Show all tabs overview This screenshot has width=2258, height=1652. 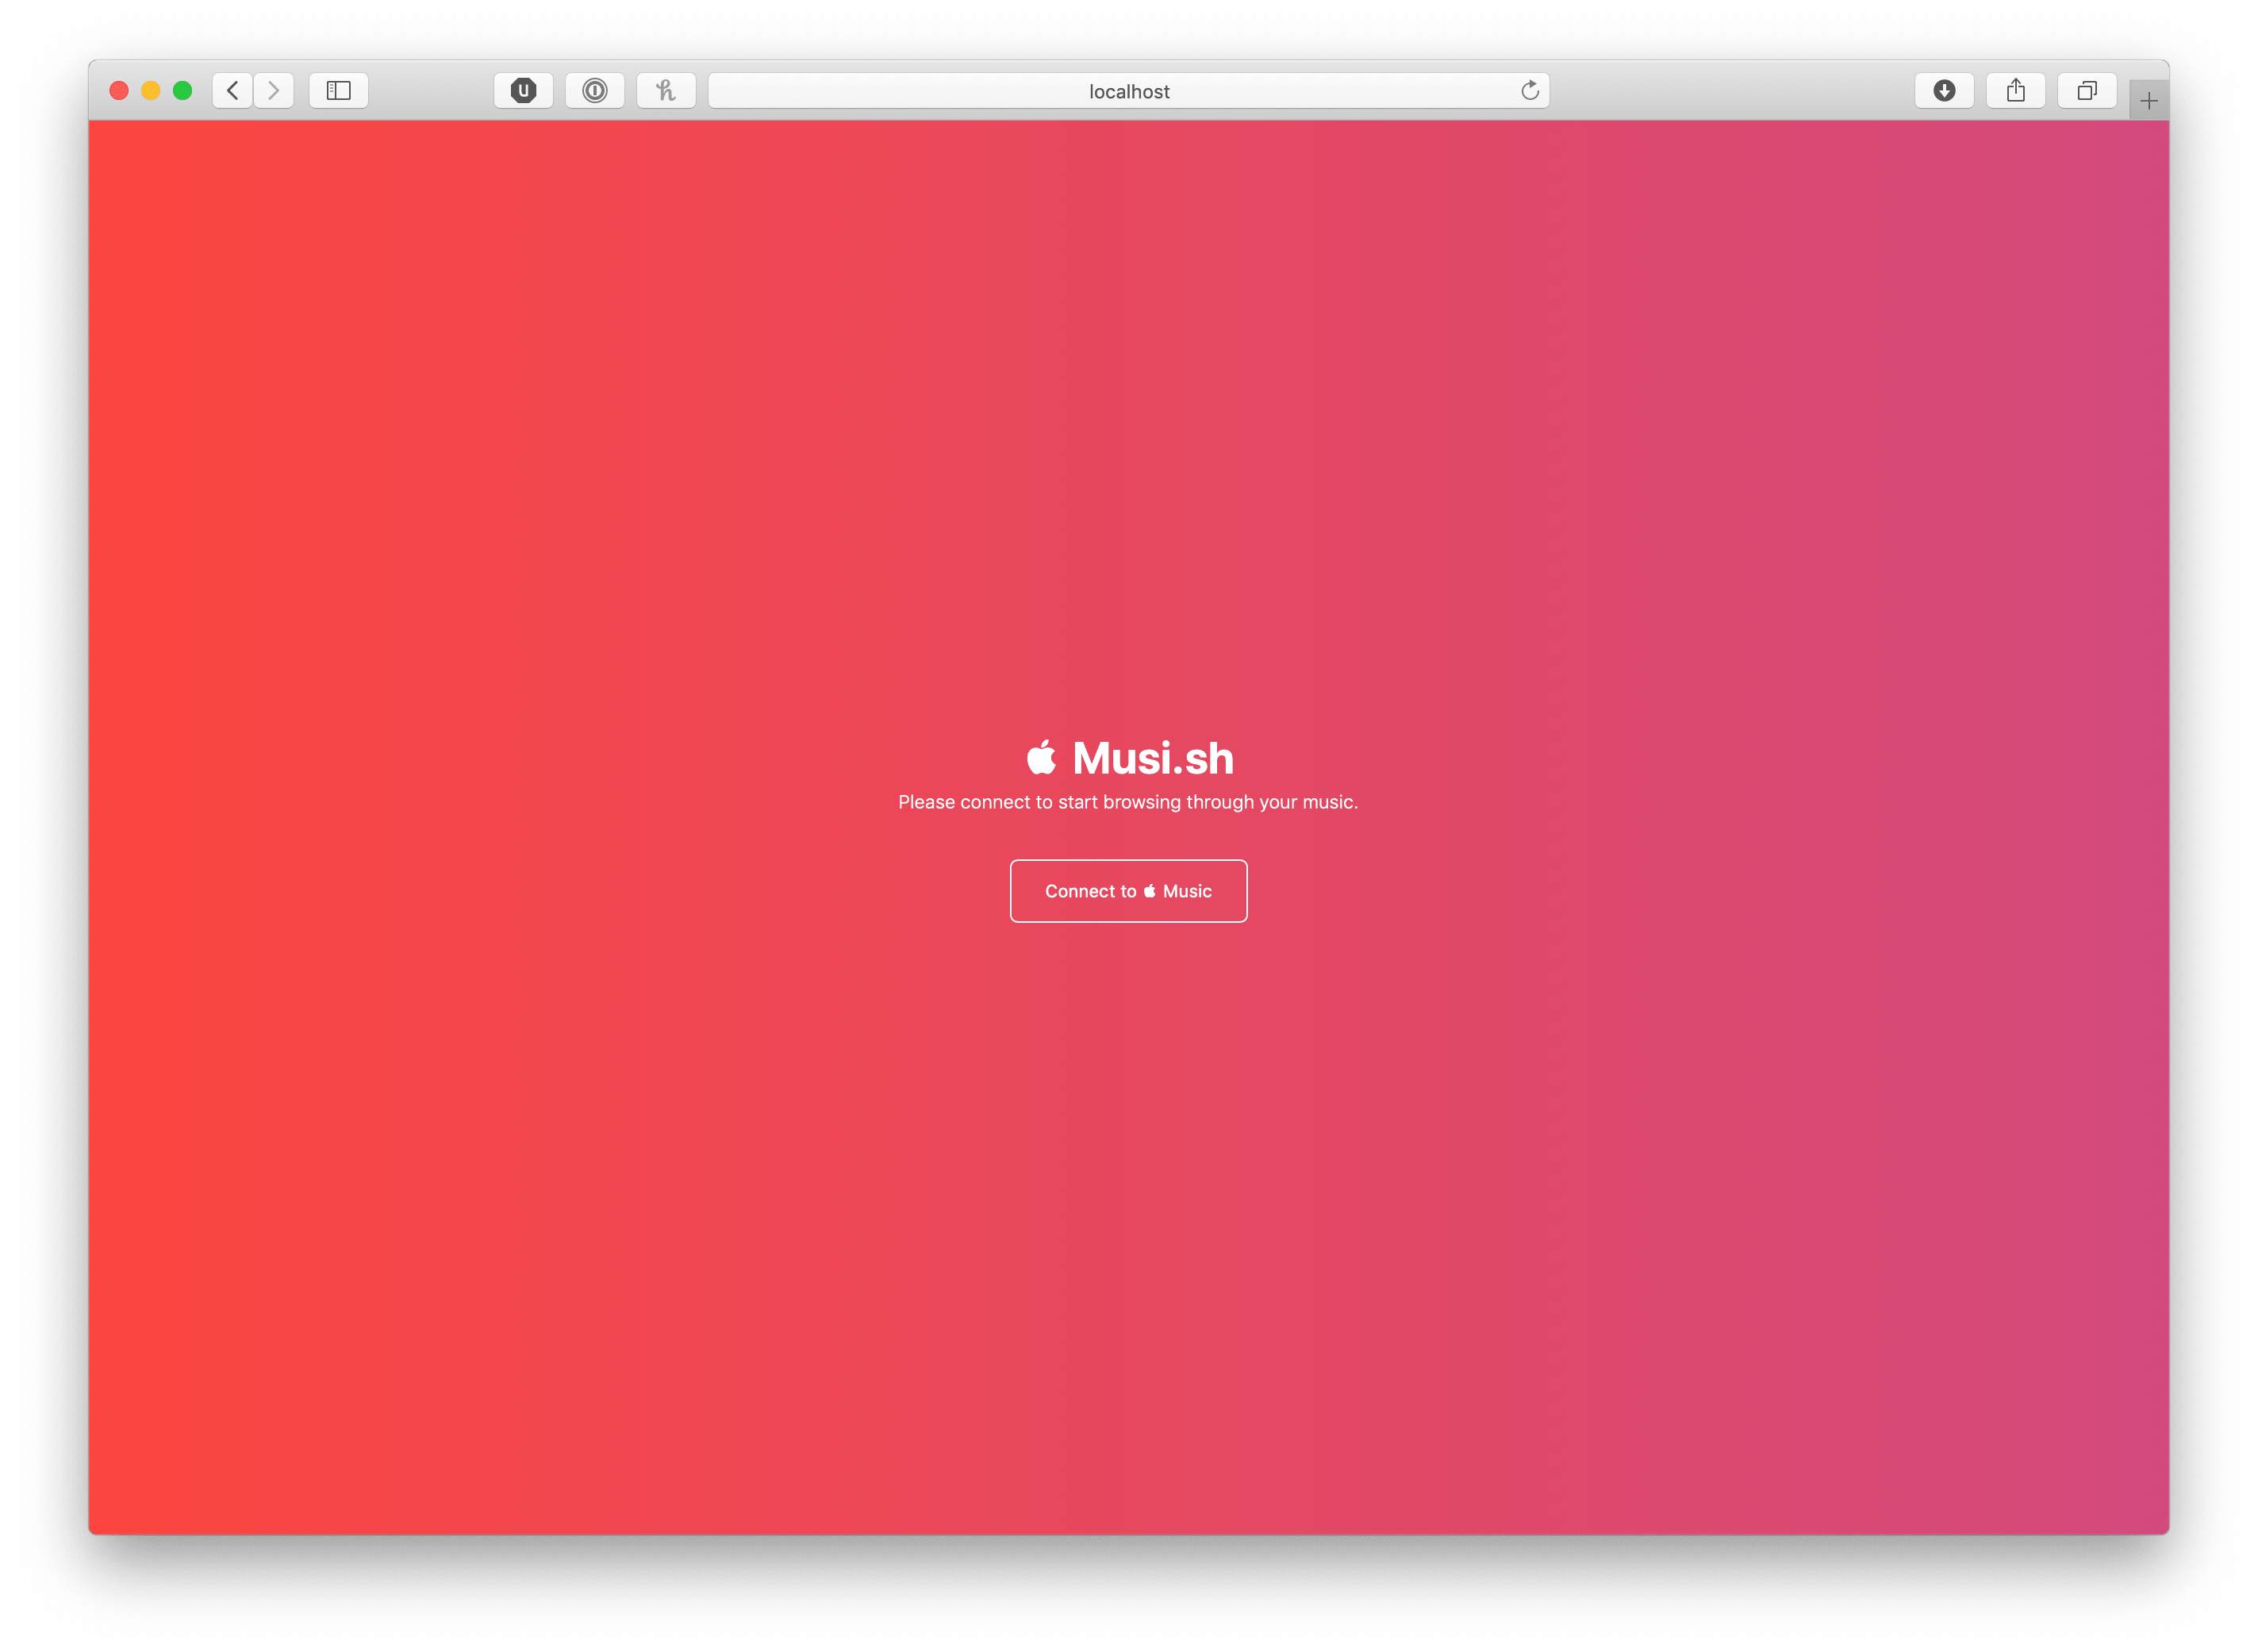(2086, 91)
